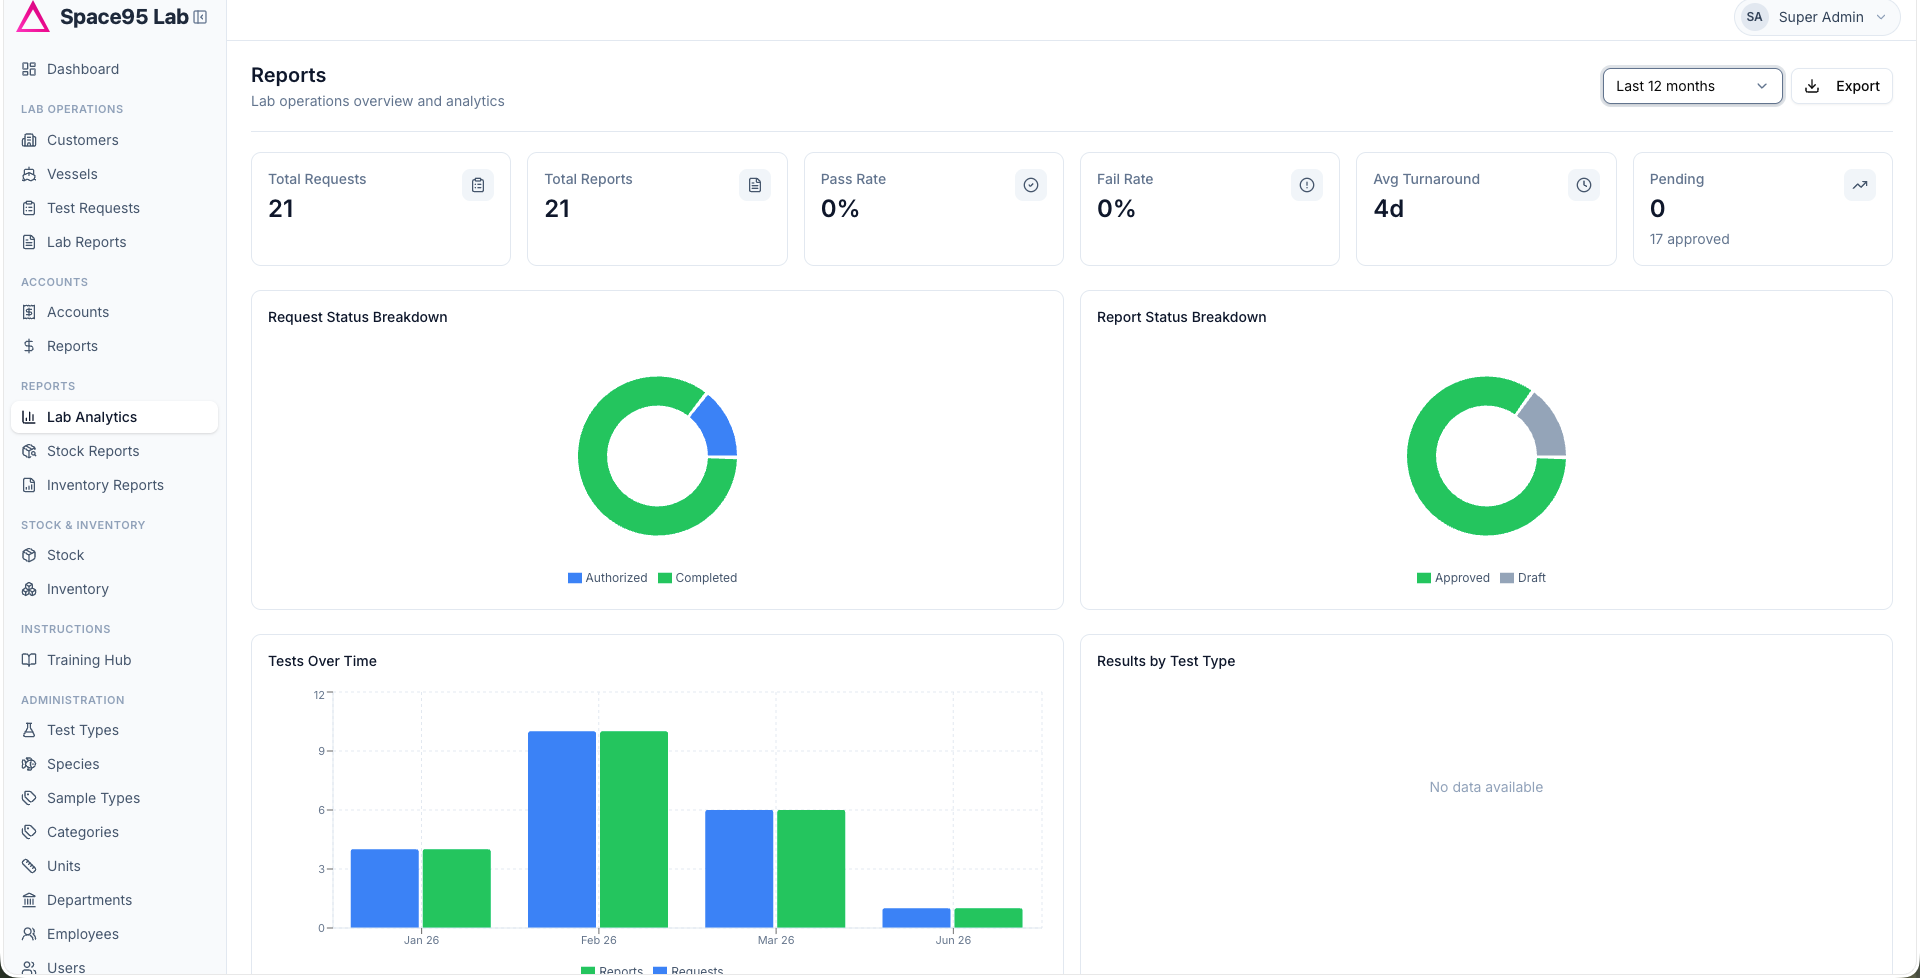Click the Approved legend entry

1453,578
